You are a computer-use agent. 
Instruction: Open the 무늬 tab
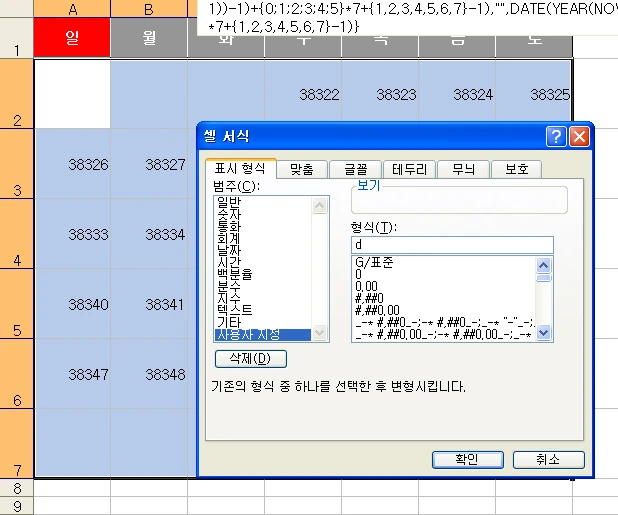coord(464,169)
